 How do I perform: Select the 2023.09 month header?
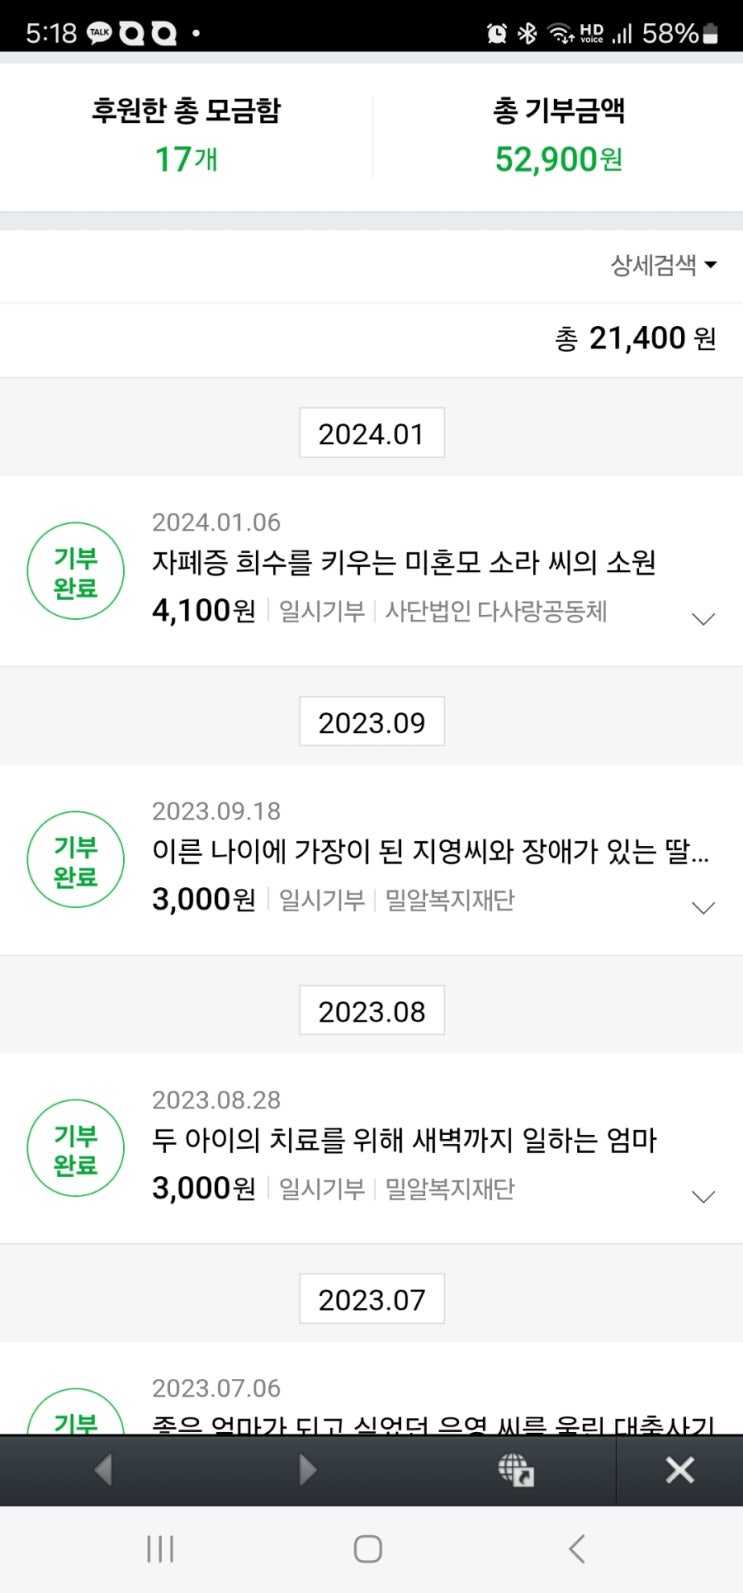tap(372, 722)
